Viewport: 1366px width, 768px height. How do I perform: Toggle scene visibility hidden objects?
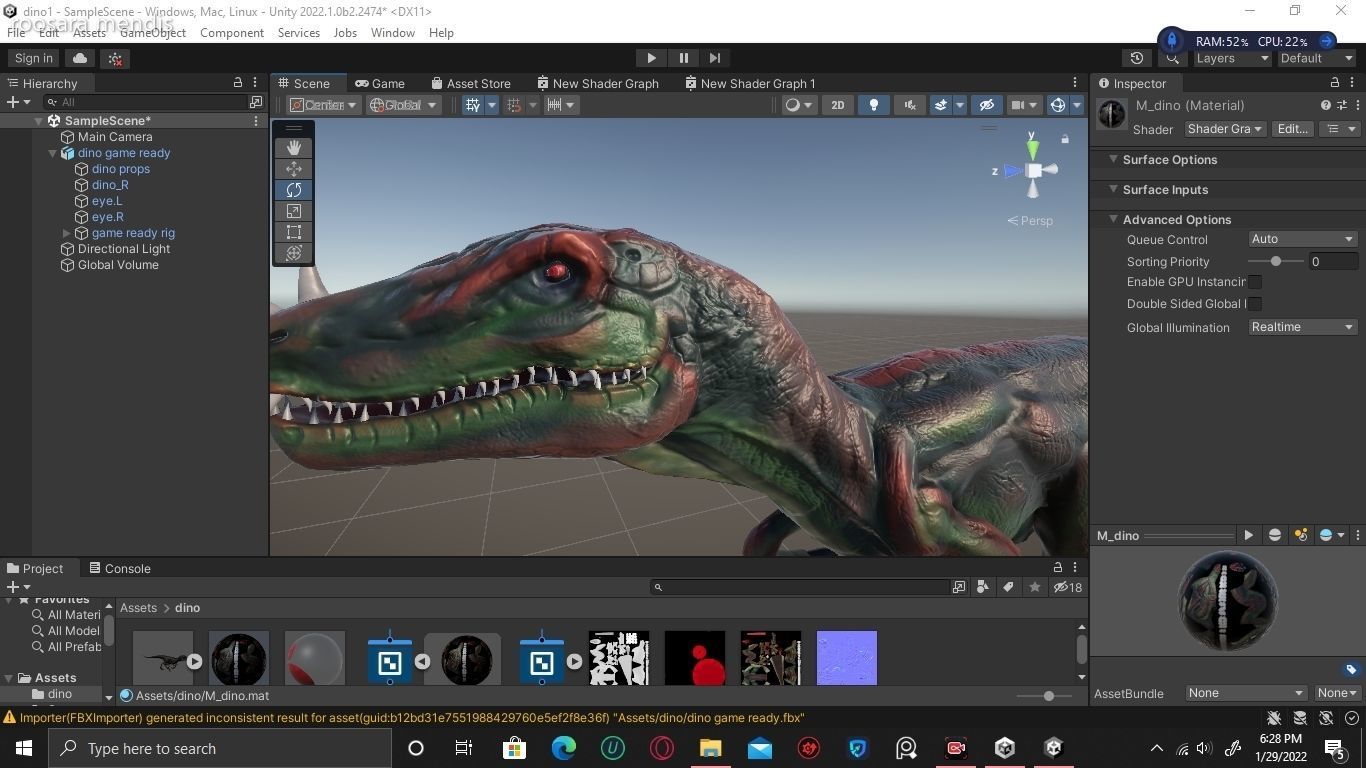(x=986, y=104)
